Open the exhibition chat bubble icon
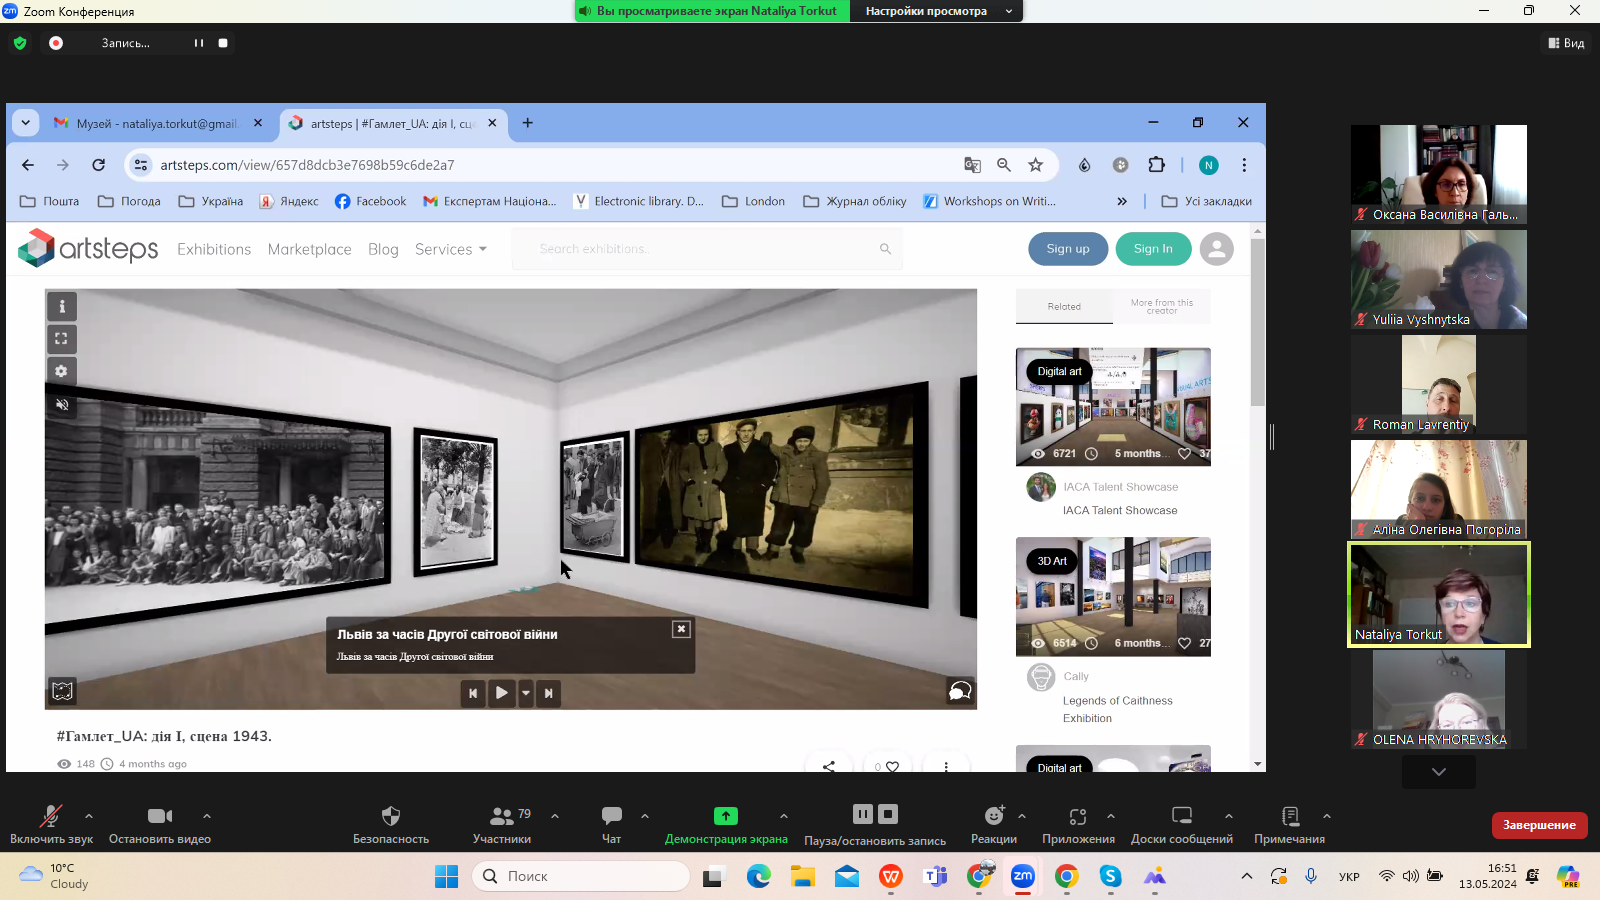1600x900 pixels. coord(959,691)
